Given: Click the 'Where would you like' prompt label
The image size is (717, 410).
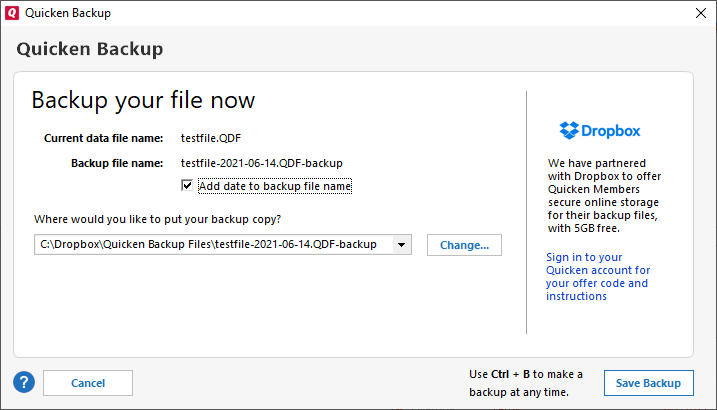Looking at the screenshot, I should click(x=158, y=218).
